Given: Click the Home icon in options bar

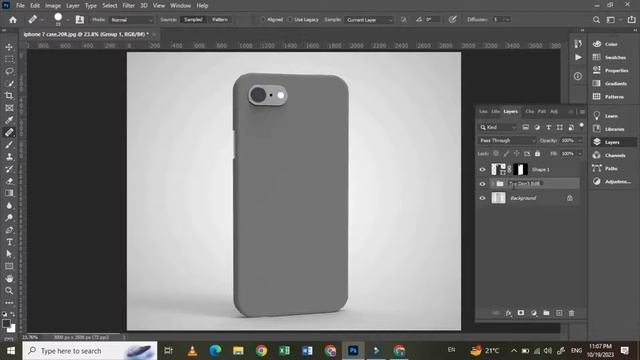Looking at the screenshot, I should coord(13,20).
